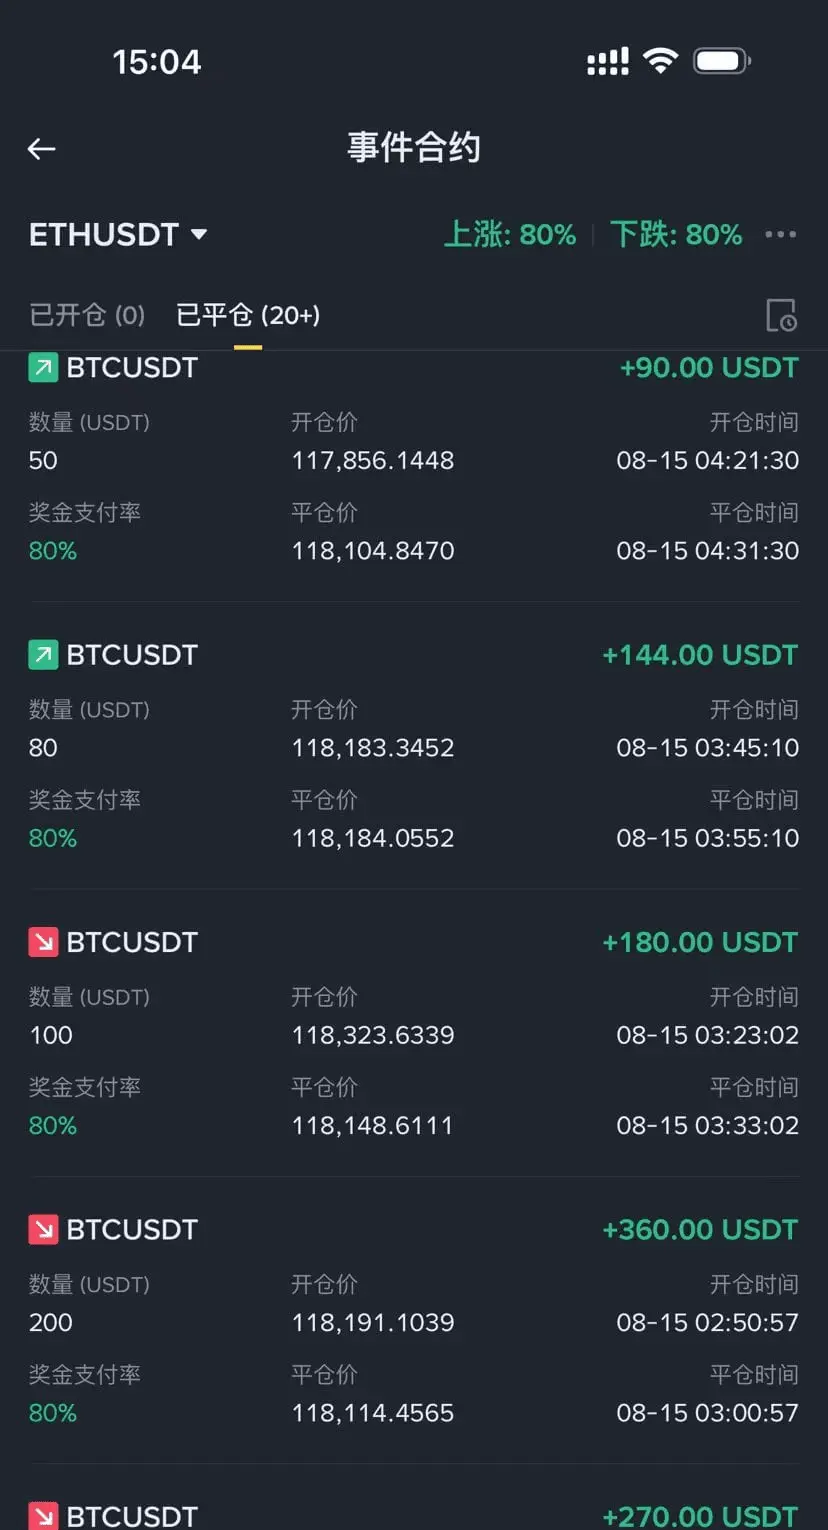Tap the 上涨: 80% payout label
The height and width of the screenshot is (1530, 828).
pyautogui.click(x=510, y=235)
